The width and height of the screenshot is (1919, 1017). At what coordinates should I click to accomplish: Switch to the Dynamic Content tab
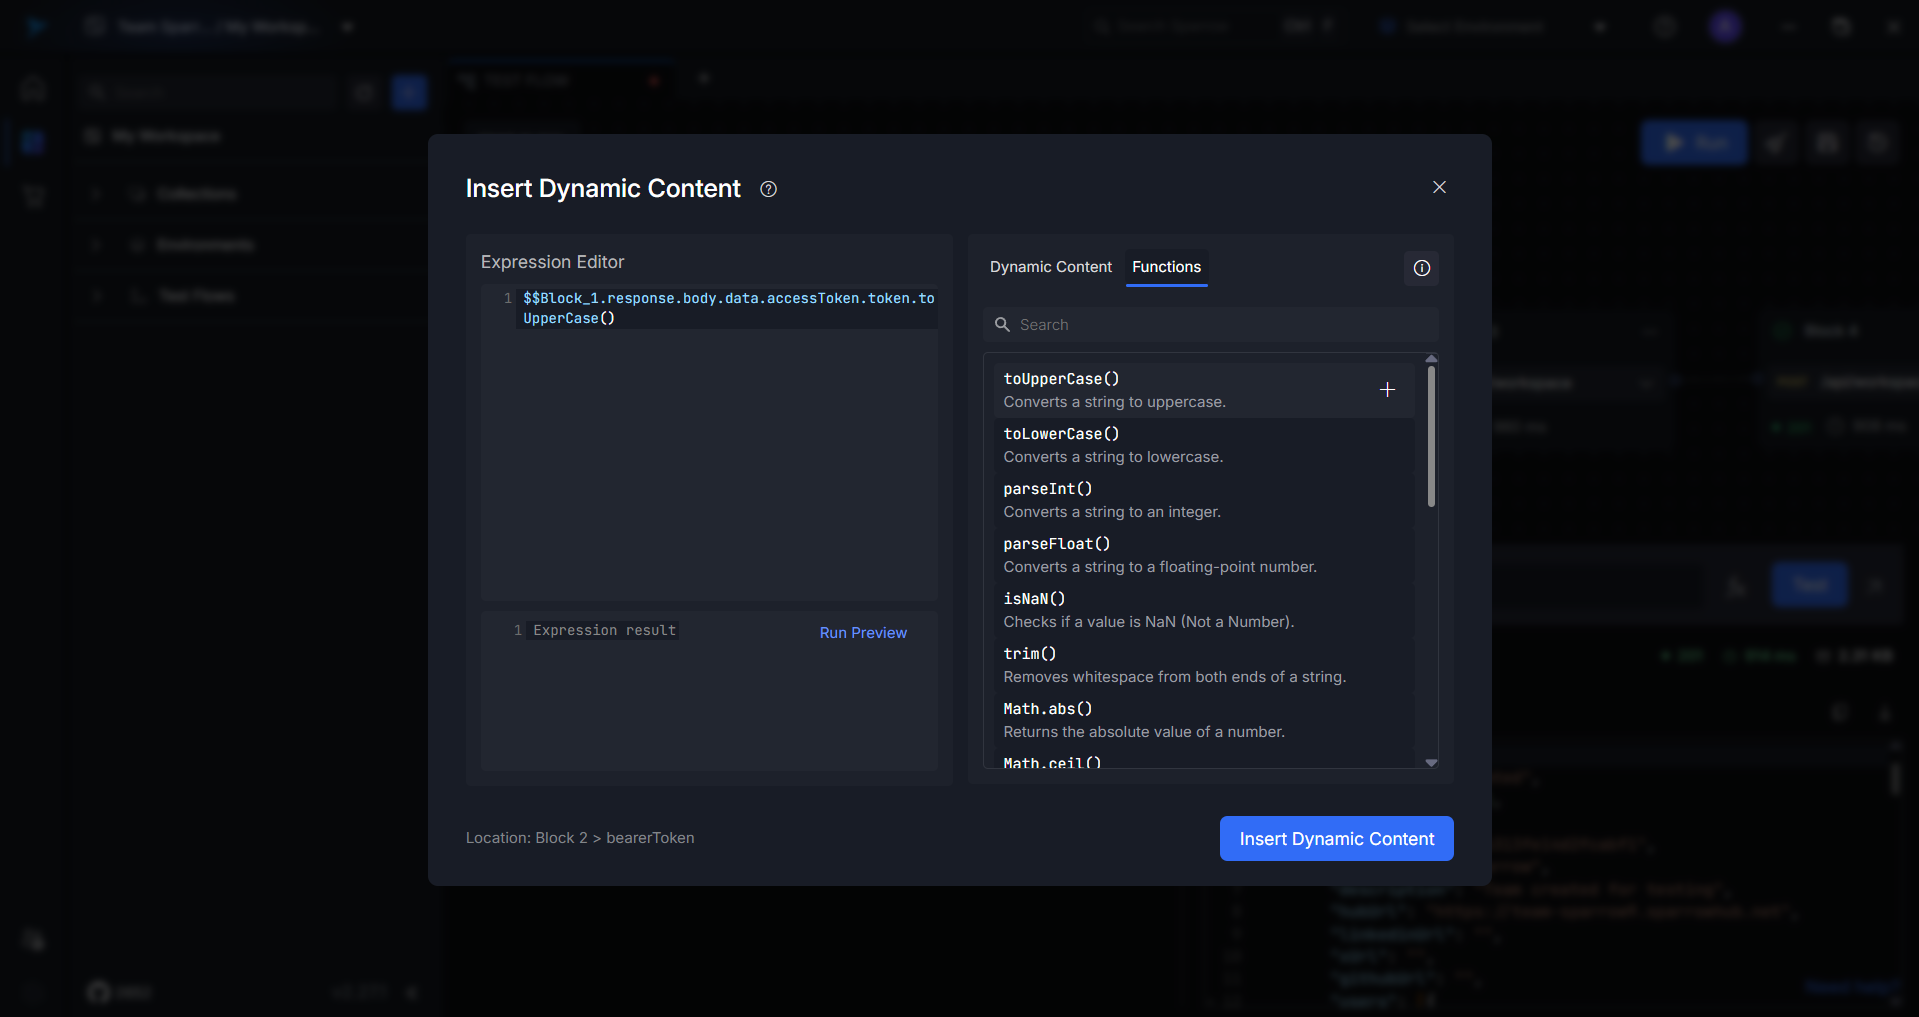coord(1050,267)
